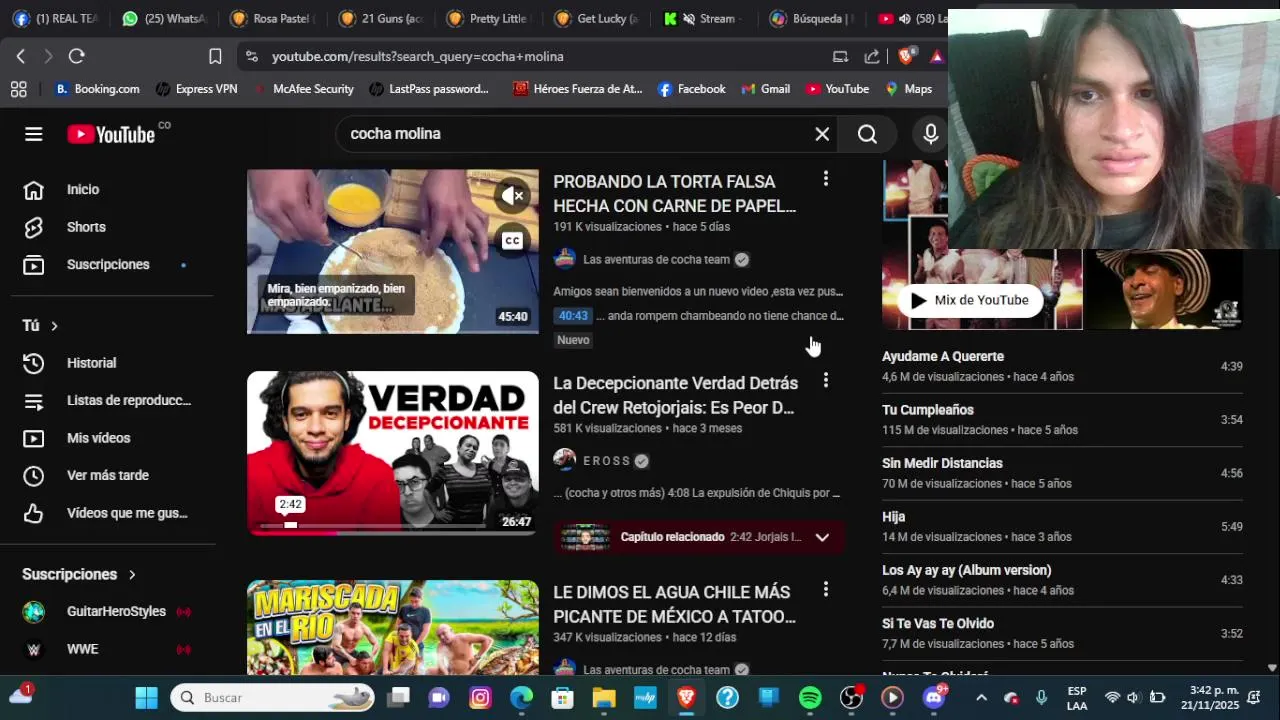This screenshot has width=1280, height=720.
Task: Go back with the browser back arrow
Action: (21, 56)
